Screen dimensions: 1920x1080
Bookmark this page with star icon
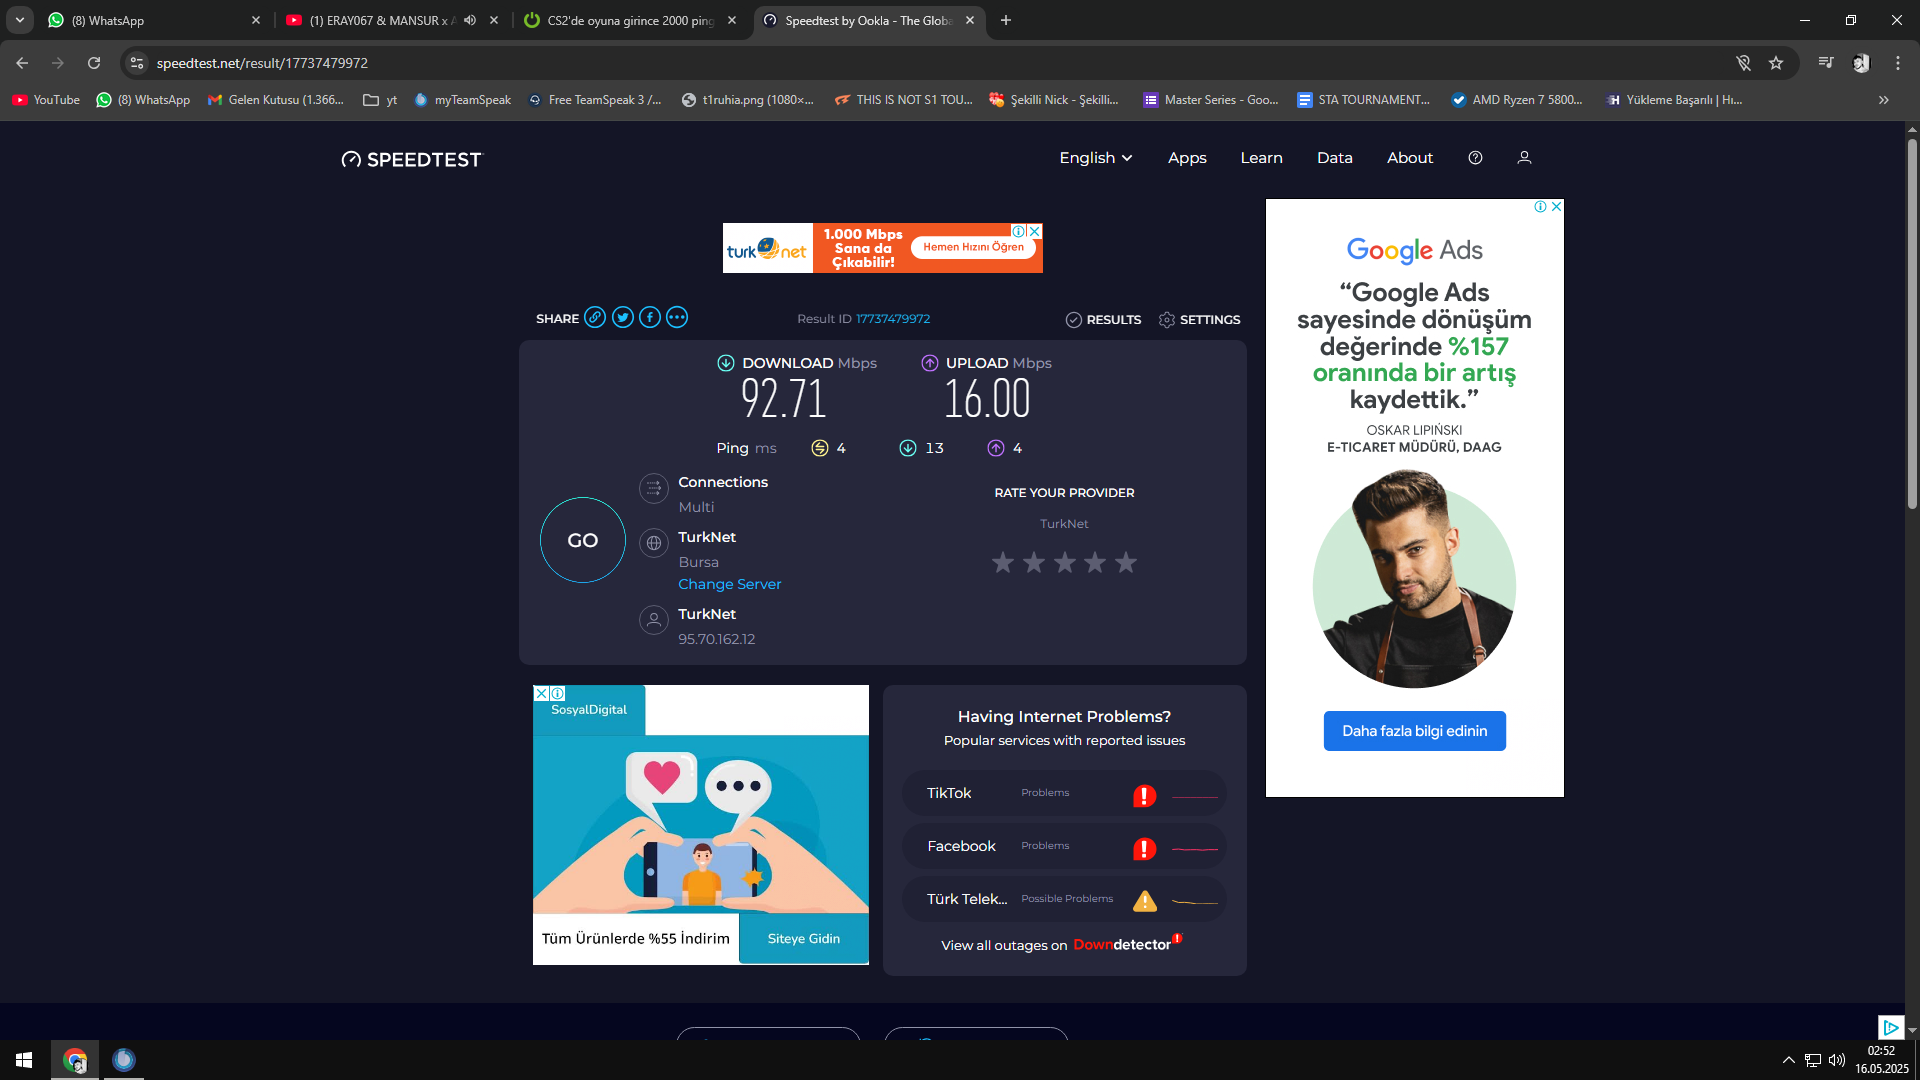coord(1776,63)
